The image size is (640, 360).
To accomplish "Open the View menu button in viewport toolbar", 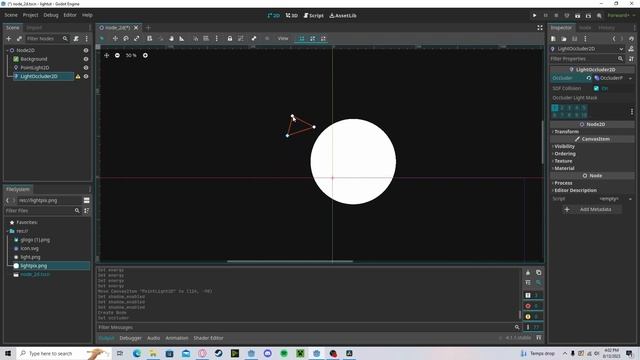I will pyautogui.click(x=283, y=38).
